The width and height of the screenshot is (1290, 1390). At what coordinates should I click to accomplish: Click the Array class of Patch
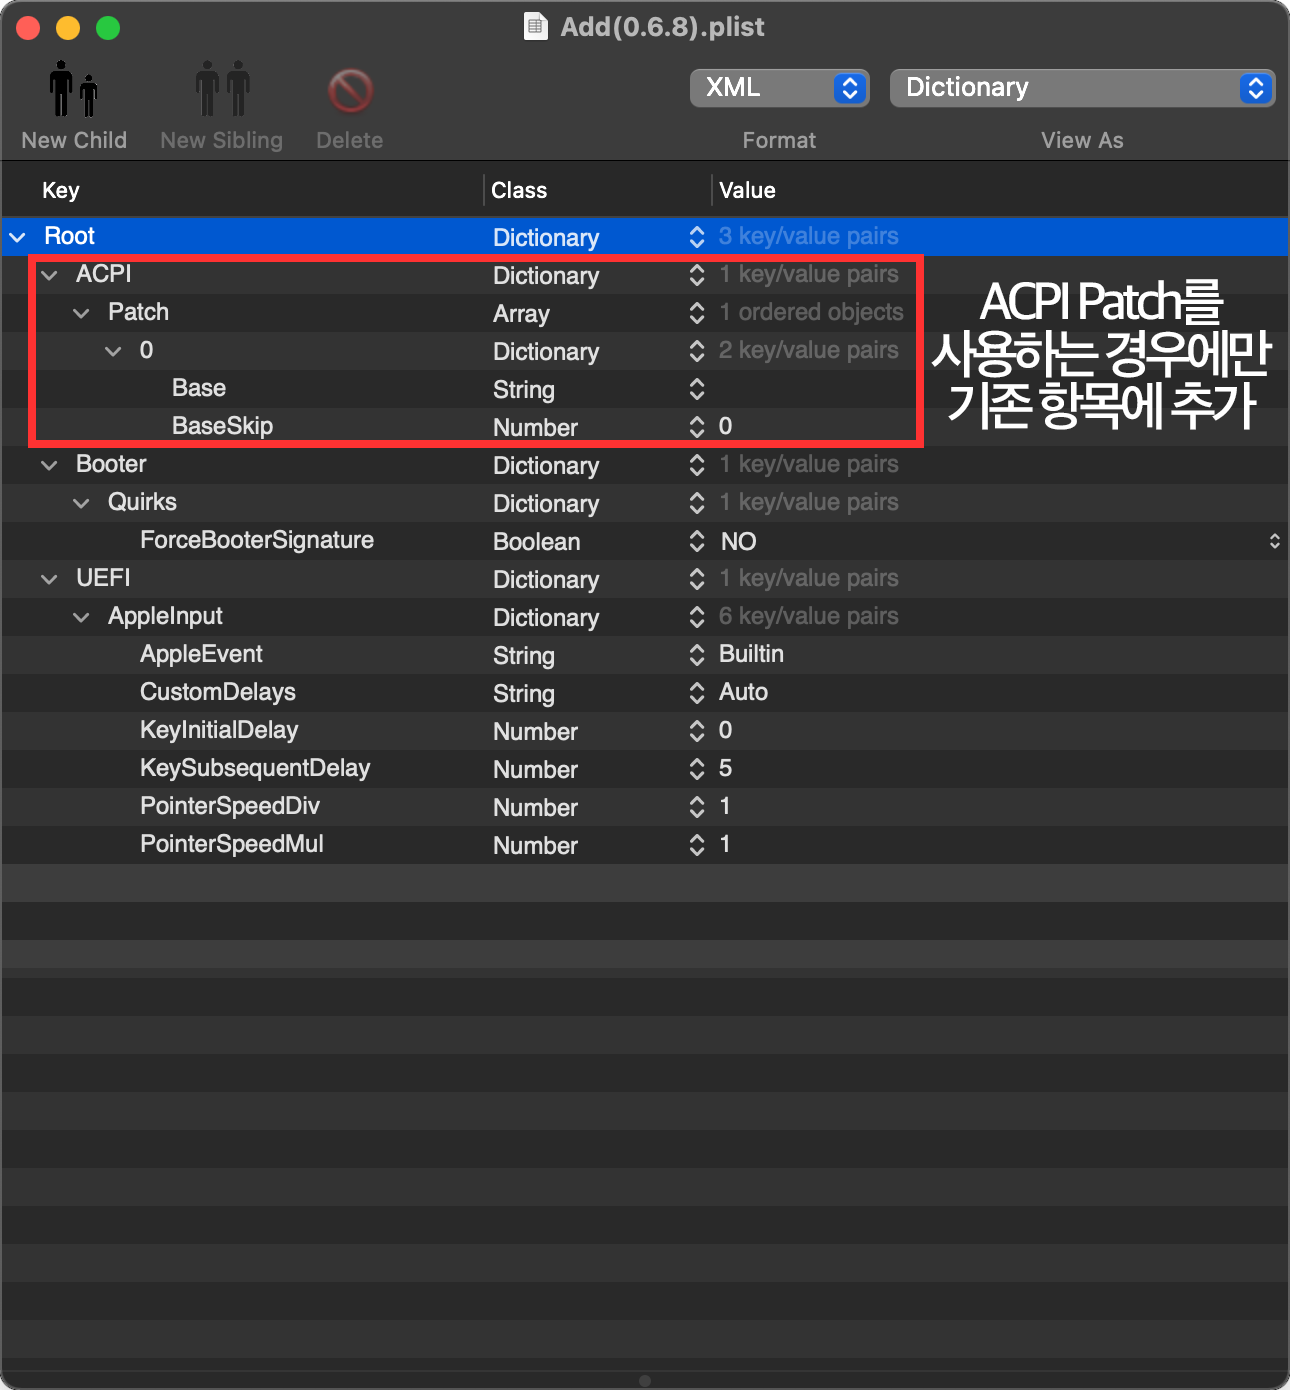pyautogui.click(x=521, y=314)
